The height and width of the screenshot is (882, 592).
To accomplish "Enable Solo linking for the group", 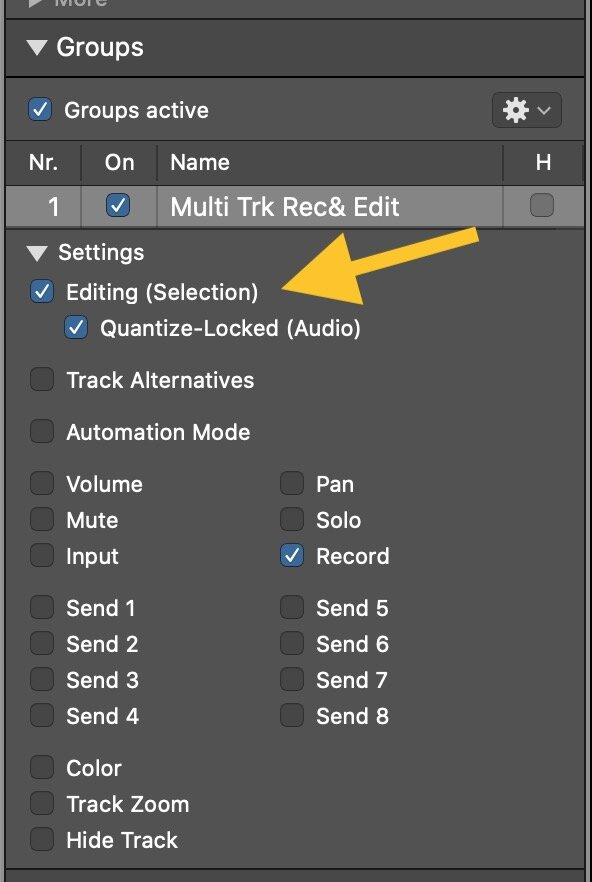I will (292, 520).
